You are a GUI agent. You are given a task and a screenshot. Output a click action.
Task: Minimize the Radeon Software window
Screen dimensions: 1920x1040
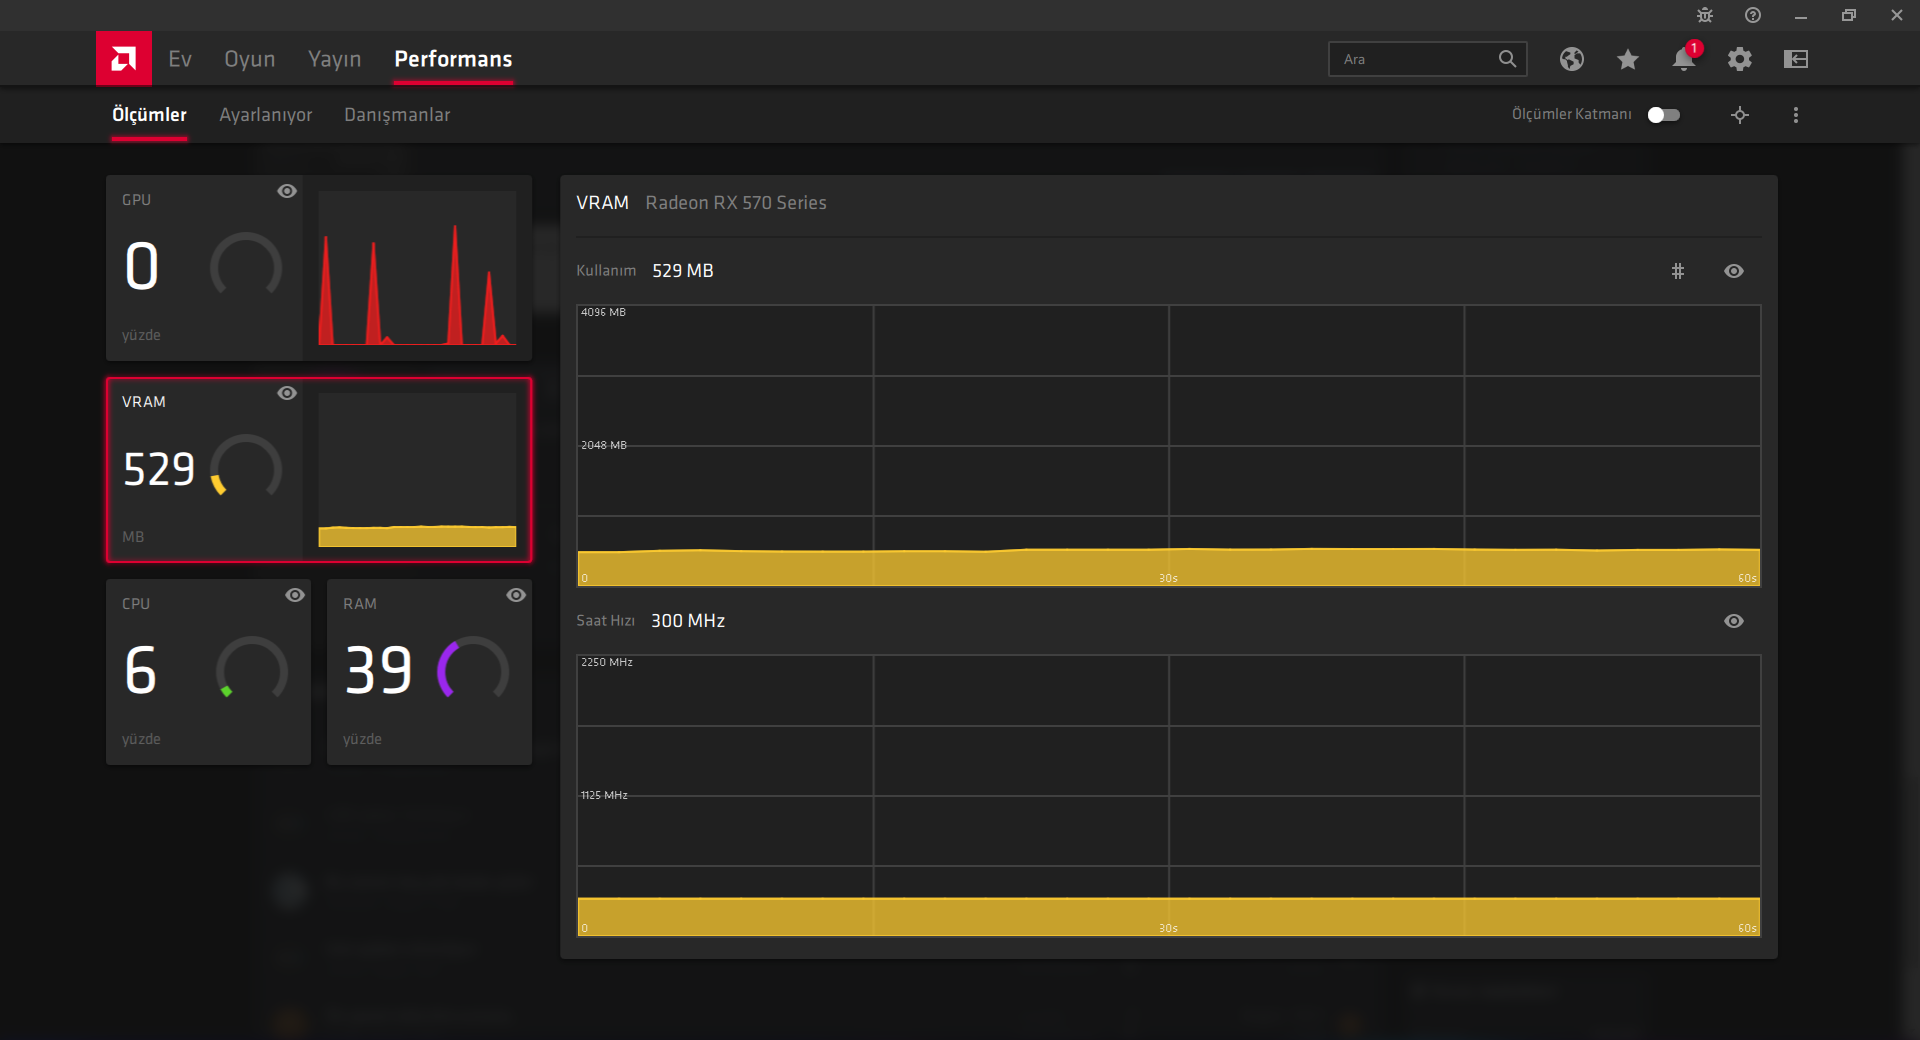click(1801, 15)
